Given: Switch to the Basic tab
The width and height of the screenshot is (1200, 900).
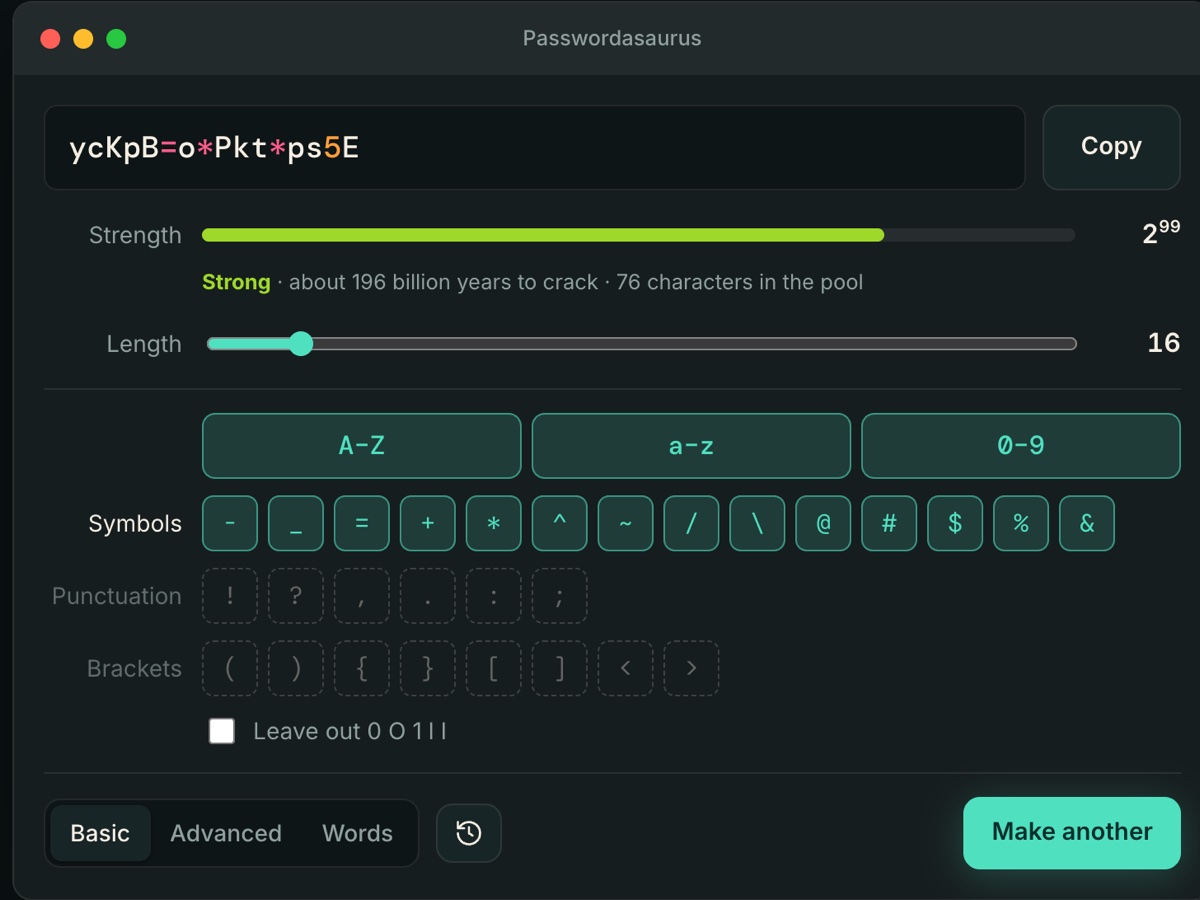Looking at the screenshot, I should pyautogui.click(x=100, y=833).
